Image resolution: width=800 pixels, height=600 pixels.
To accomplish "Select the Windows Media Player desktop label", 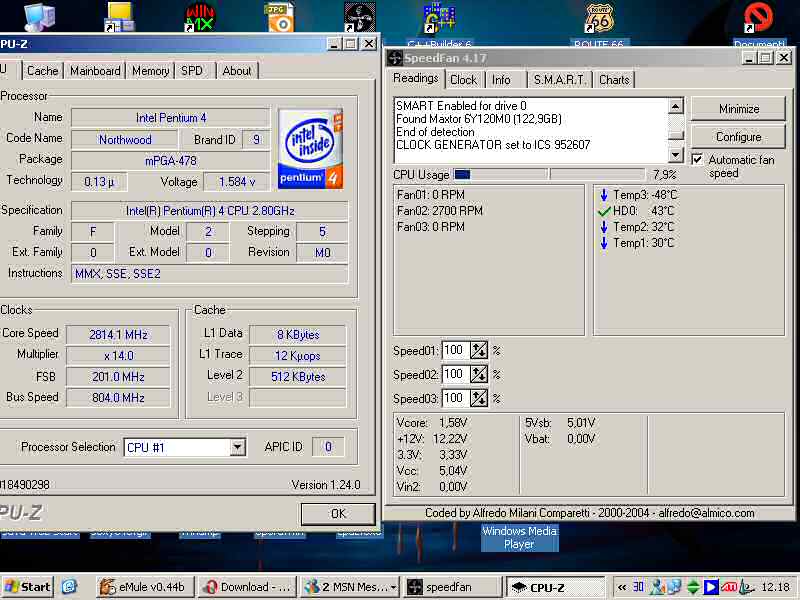I will pos(519,538).
